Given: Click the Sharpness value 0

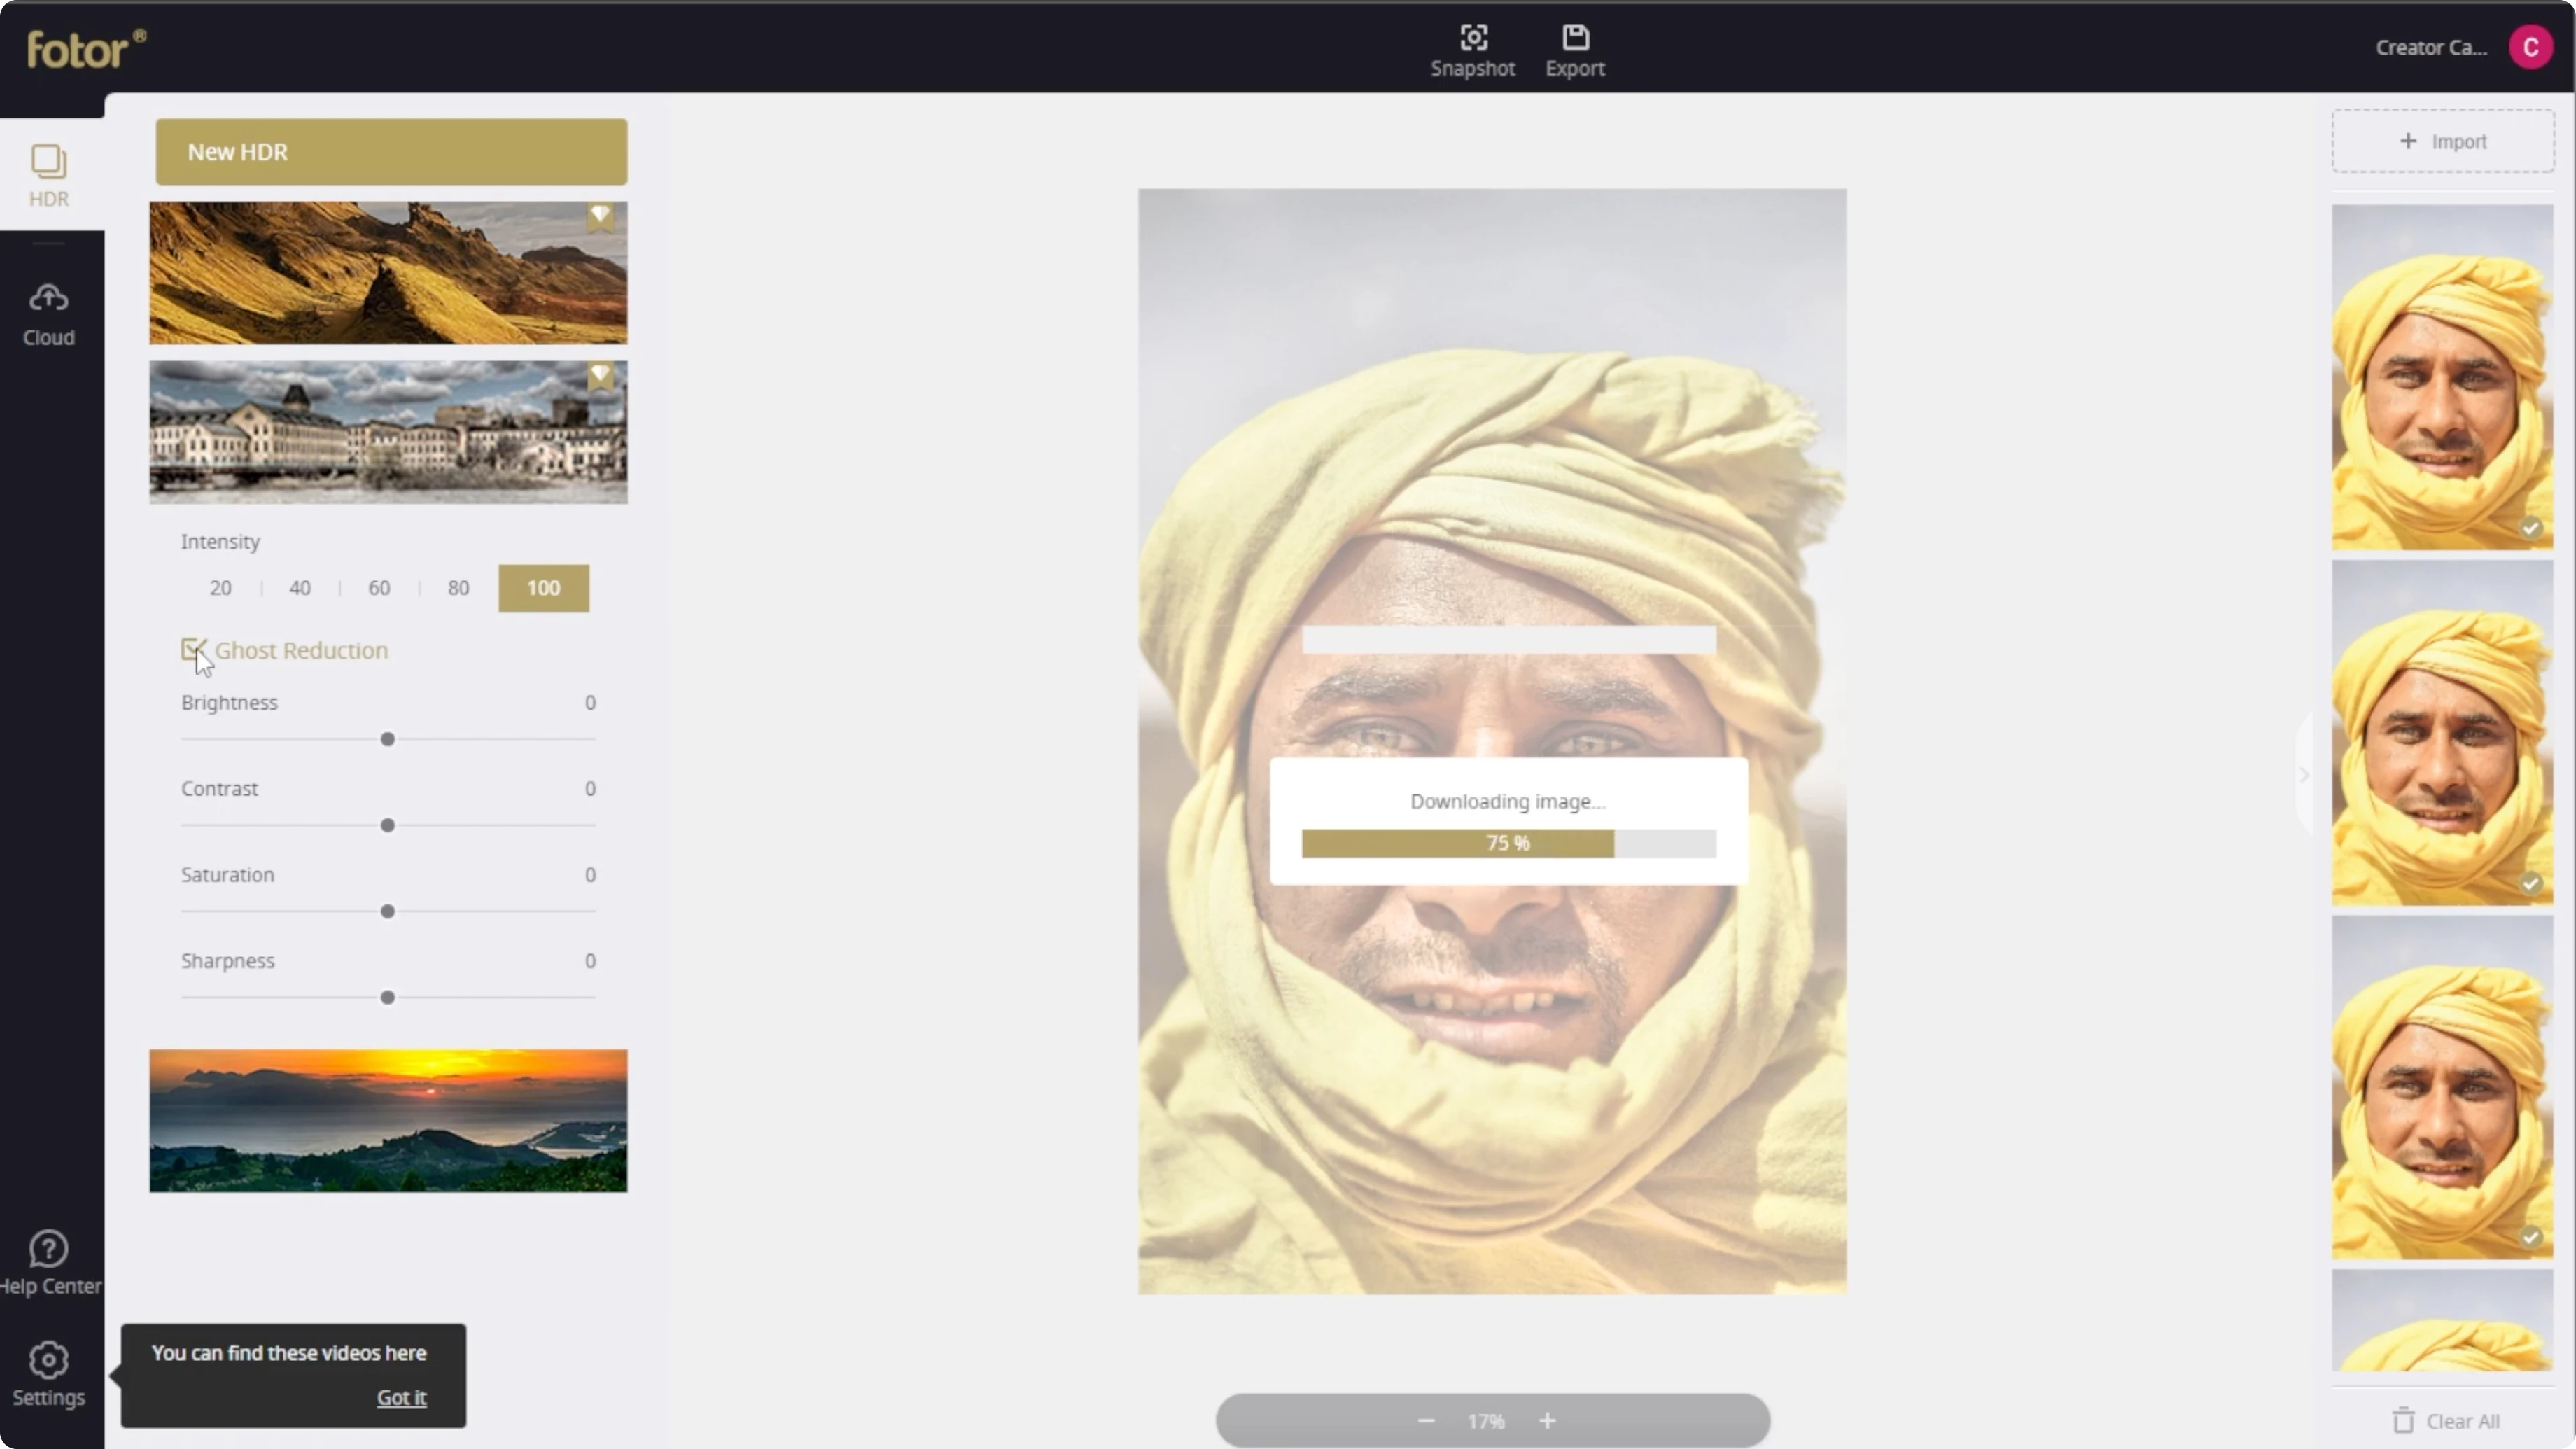Looking at the screenshot, I should pos(590,961).
